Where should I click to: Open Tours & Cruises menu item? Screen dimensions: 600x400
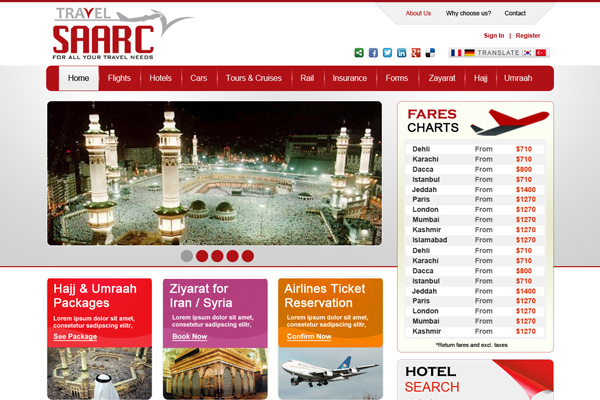pos(254,78)
